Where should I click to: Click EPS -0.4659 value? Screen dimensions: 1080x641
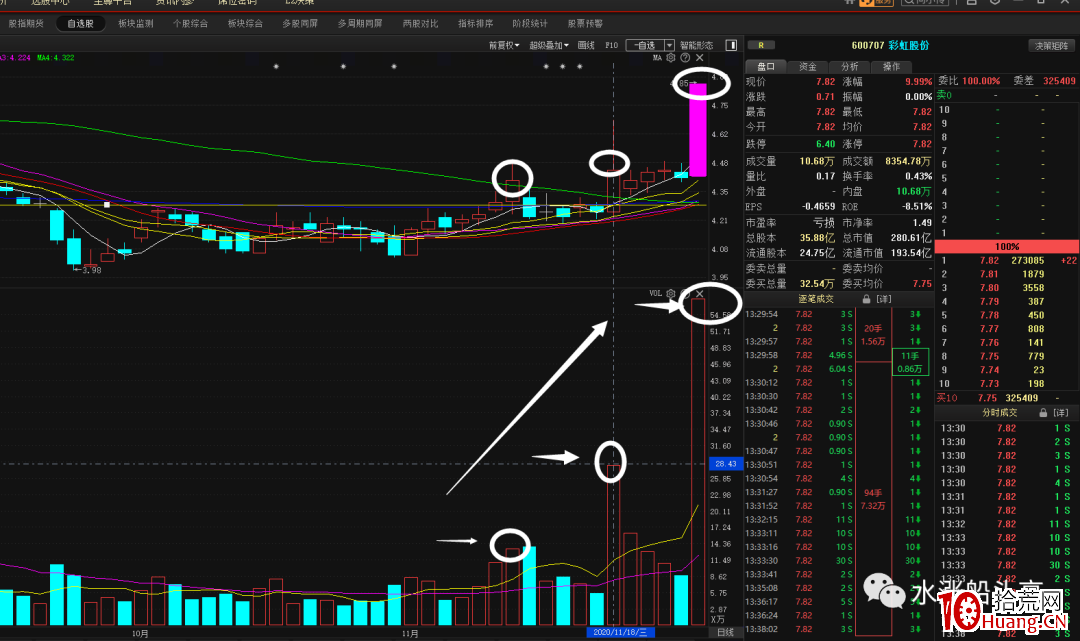tap(818, 207)
